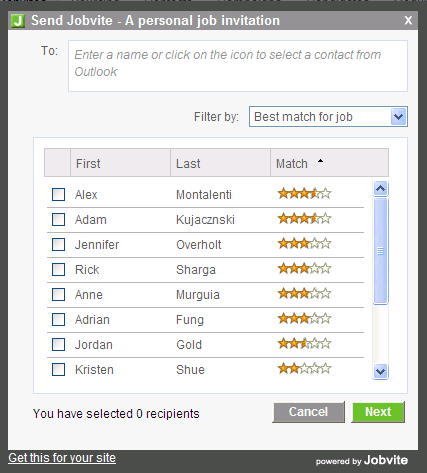Click the green Jobvite J logo icon
The height and width of the screenshot is (473, 427).
click(x=18, y=21)
